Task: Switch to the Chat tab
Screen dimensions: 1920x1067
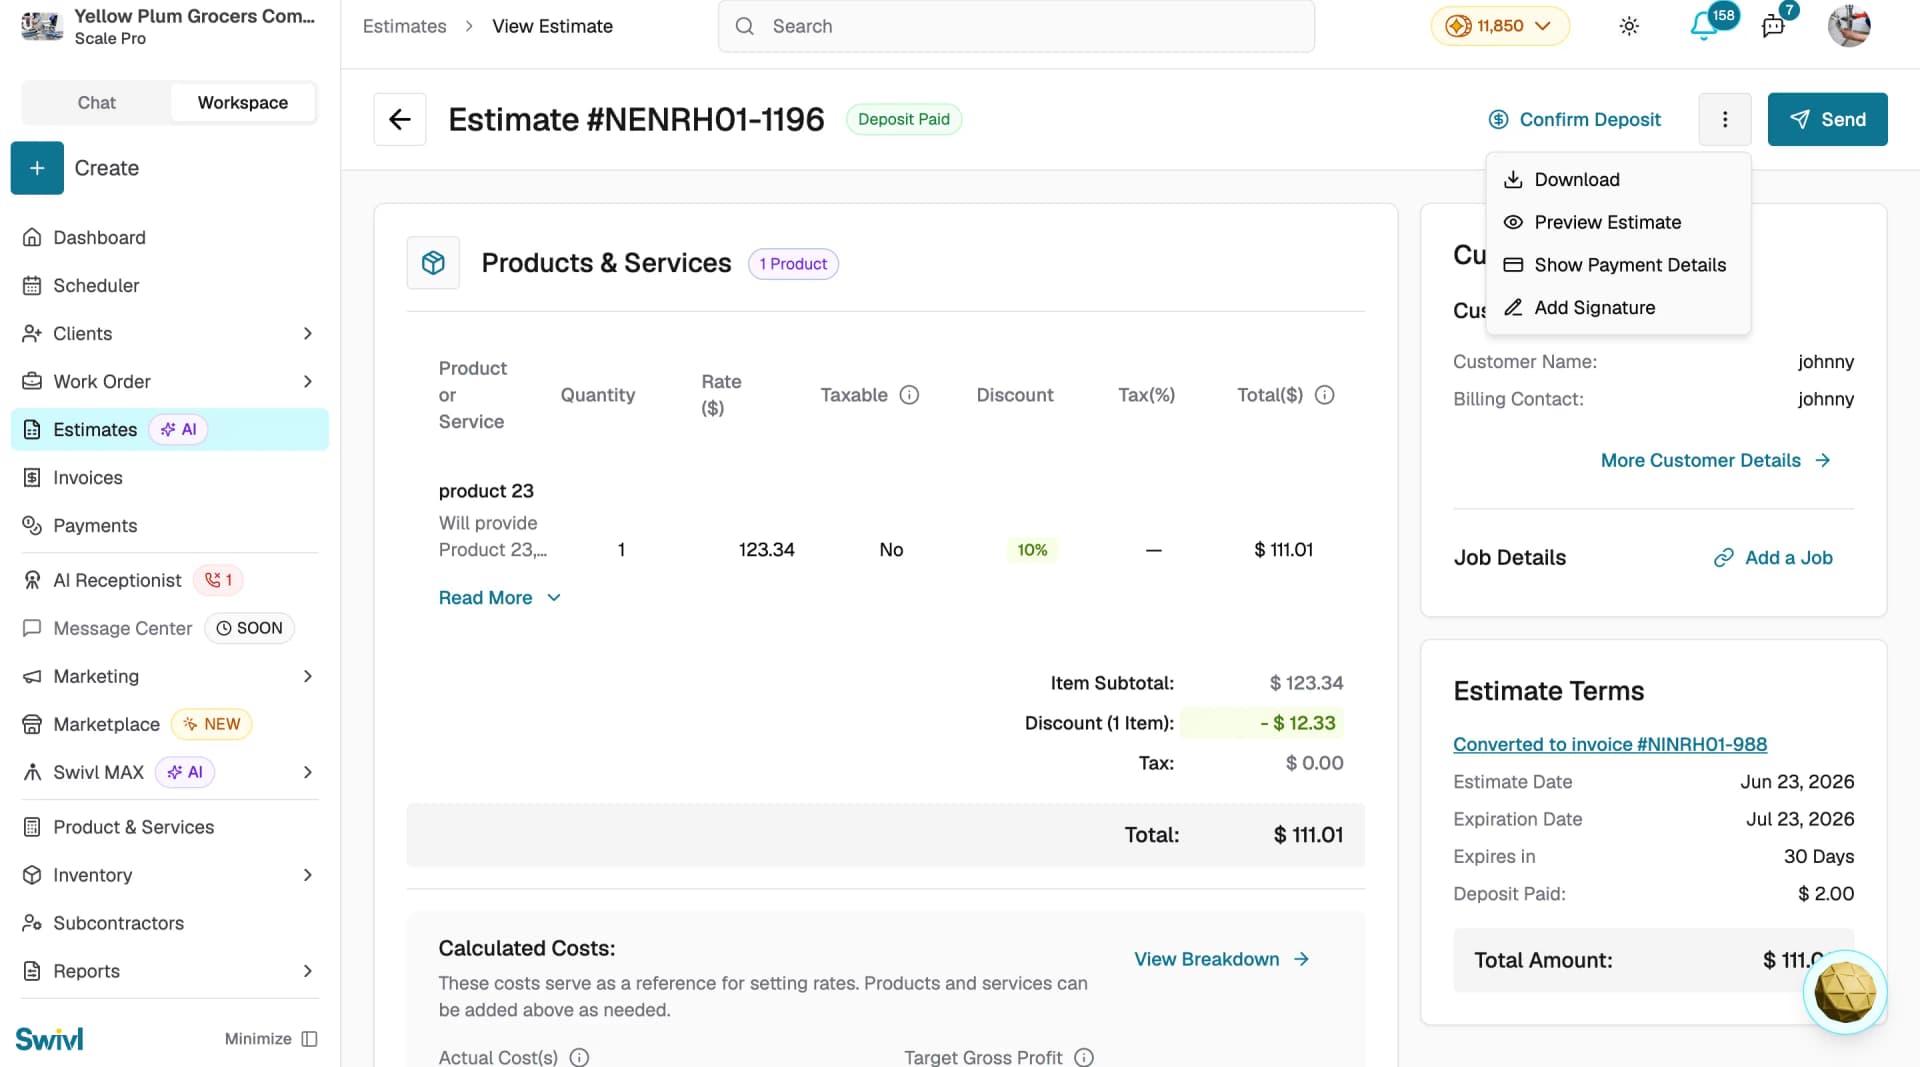Action: click(97, 102)
